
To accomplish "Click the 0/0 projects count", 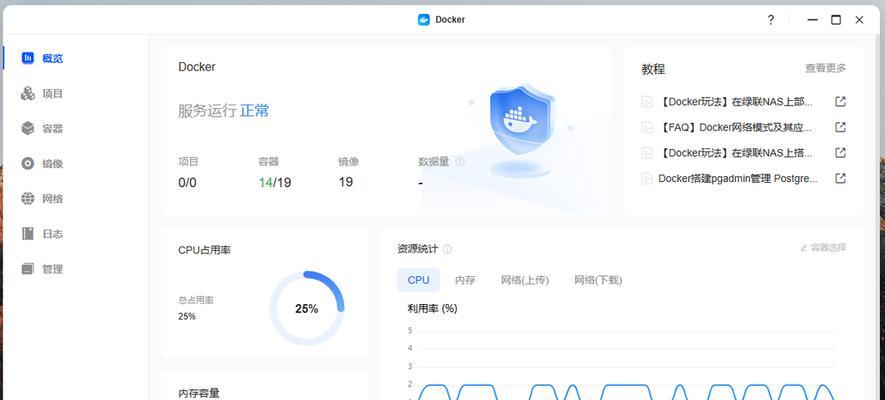I will click(187, 183).
